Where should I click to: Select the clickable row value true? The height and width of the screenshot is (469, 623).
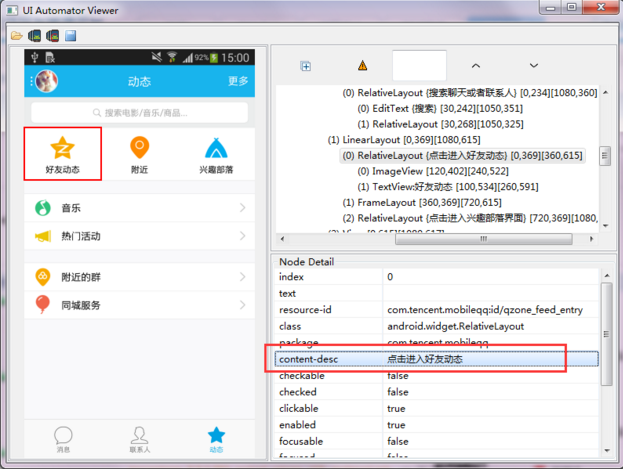pyautogui.click(x=396, y=409)
